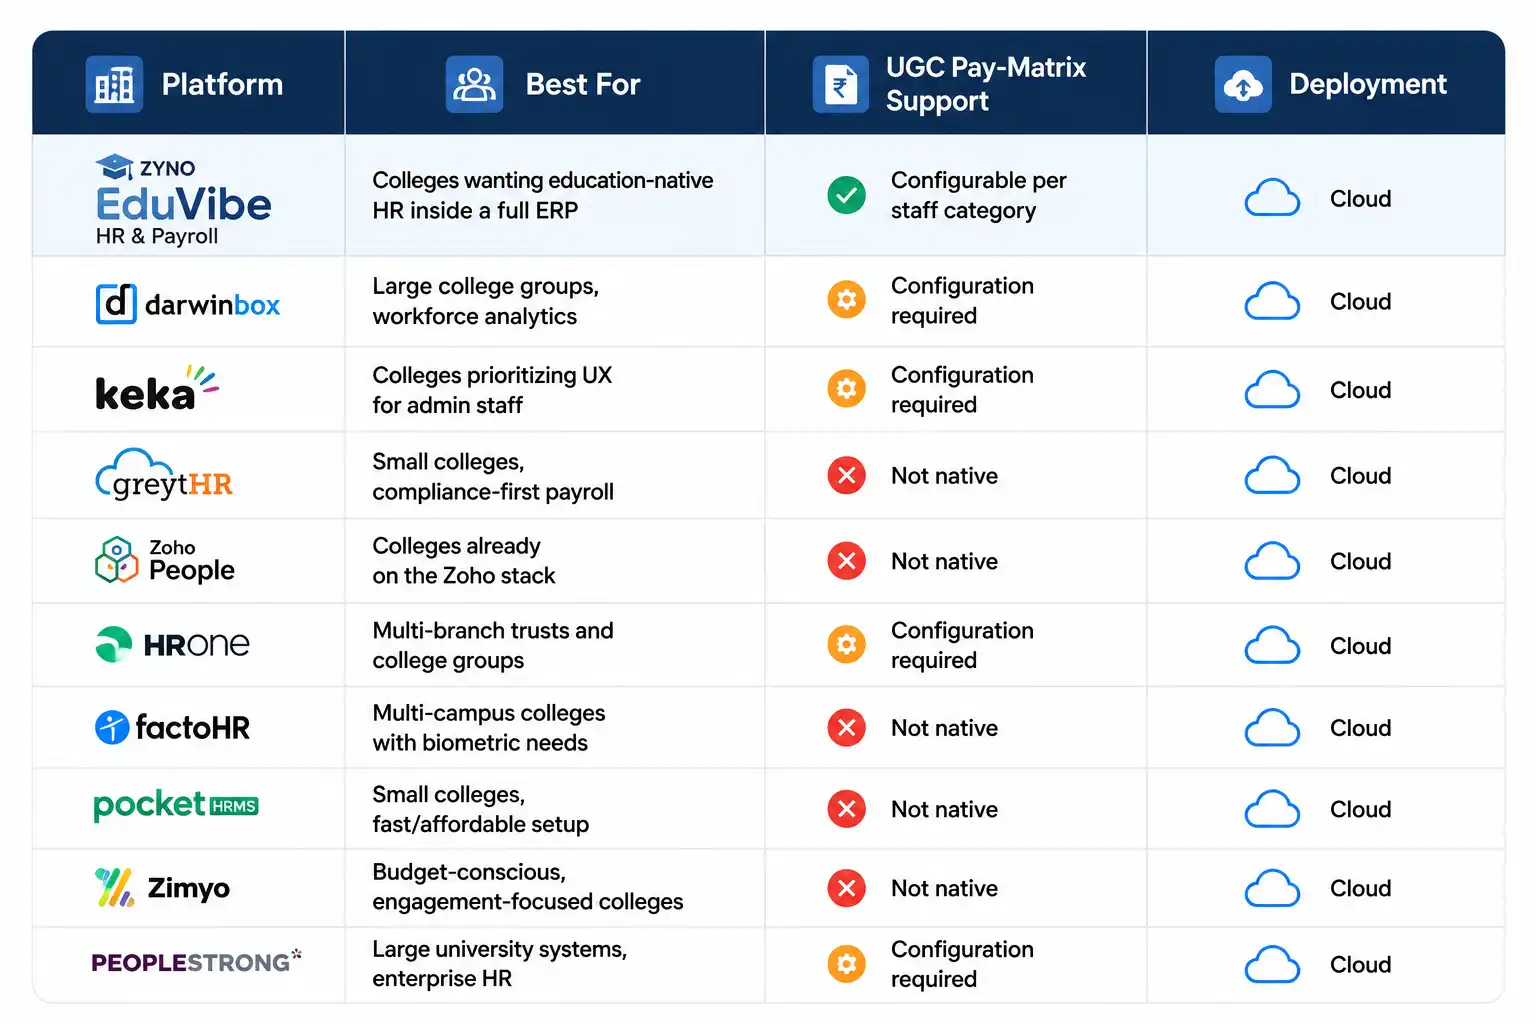Click cloud icon in pocket HRMS row
Image resolution: width=1536 pixels, height=1024 pixels.
1272,809
